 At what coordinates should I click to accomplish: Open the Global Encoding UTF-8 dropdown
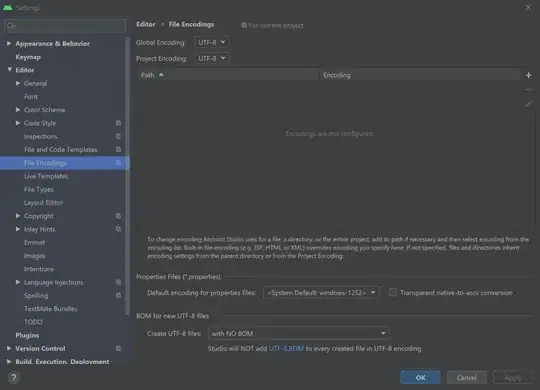pyautogui.click(x=212, y=42)
